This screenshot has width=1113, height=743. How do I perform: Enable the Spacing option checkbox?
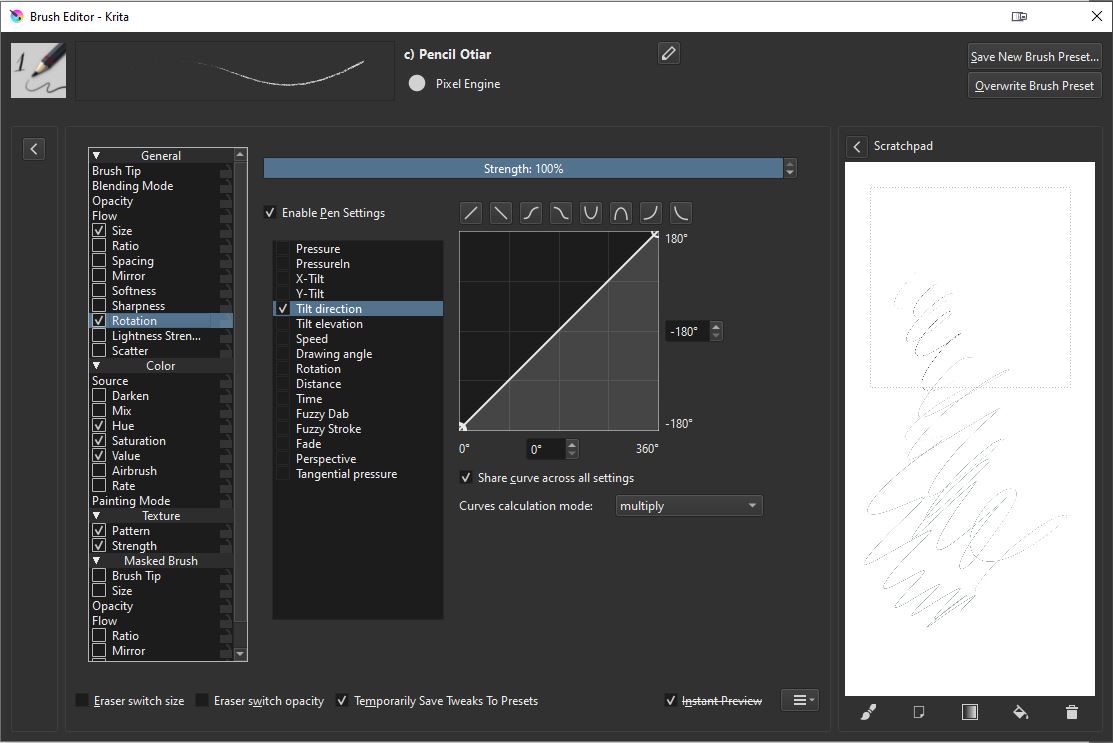click(x=99, y=260)
